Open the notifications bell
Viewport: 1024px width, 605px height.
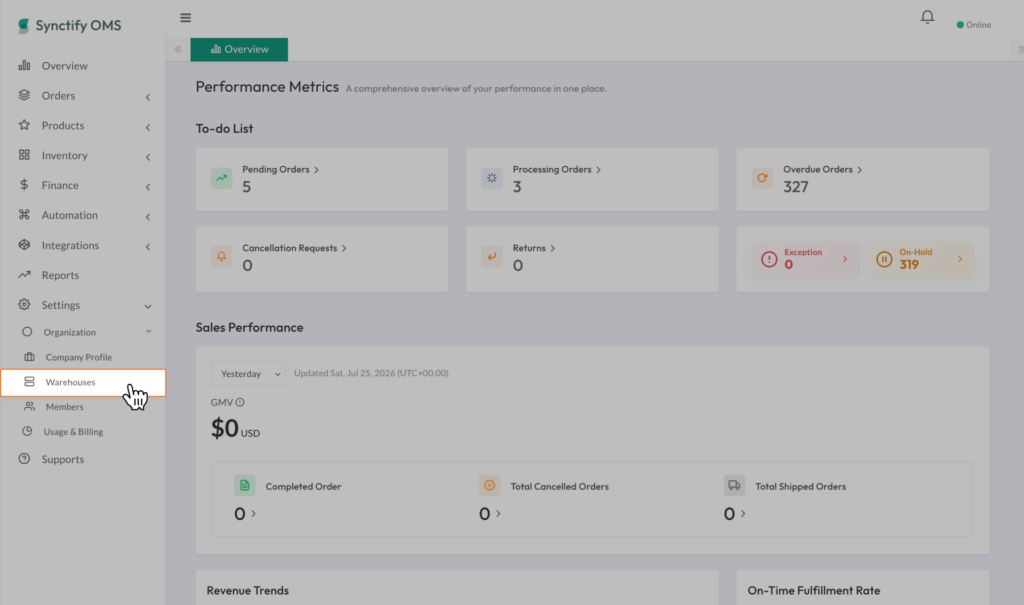(x=927, y=17)
